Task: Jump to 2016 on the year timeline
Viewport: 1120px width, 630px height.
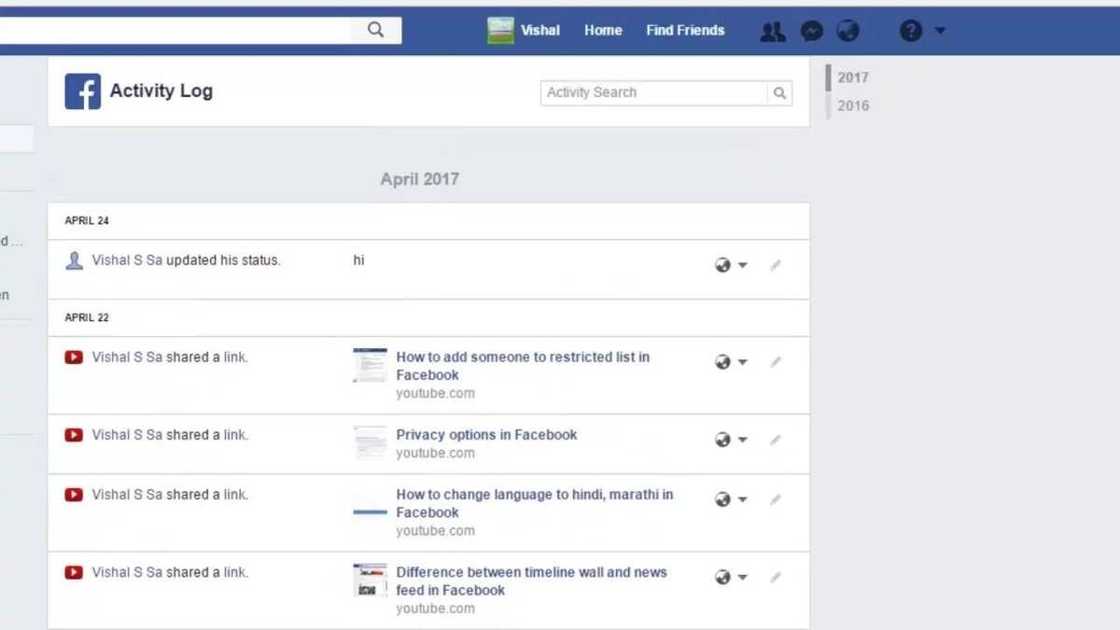Action: click(x=853, y=105)
